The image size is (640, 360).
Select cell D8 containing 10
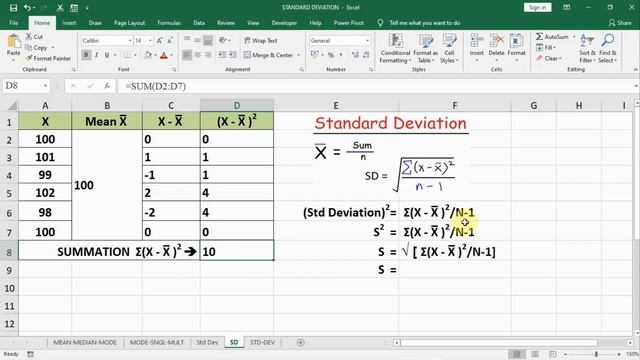(x=237, y=251)
